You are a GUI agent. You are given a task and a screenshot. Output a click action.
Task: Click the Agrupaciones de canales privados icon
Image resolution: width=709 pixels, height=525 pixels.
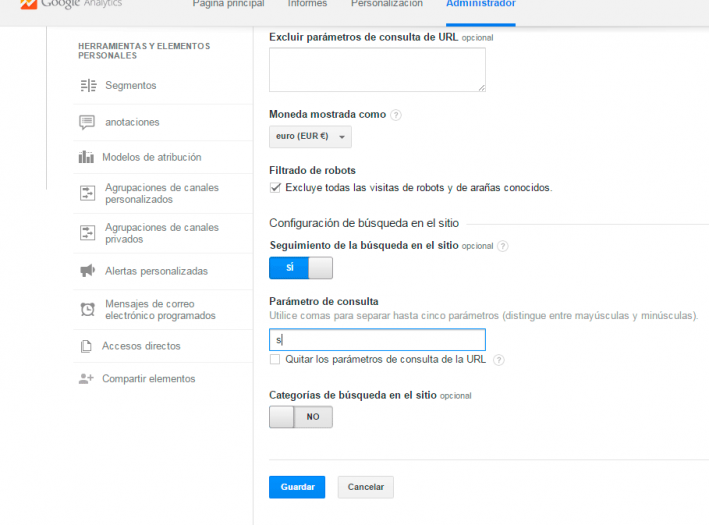pos(87,233)
